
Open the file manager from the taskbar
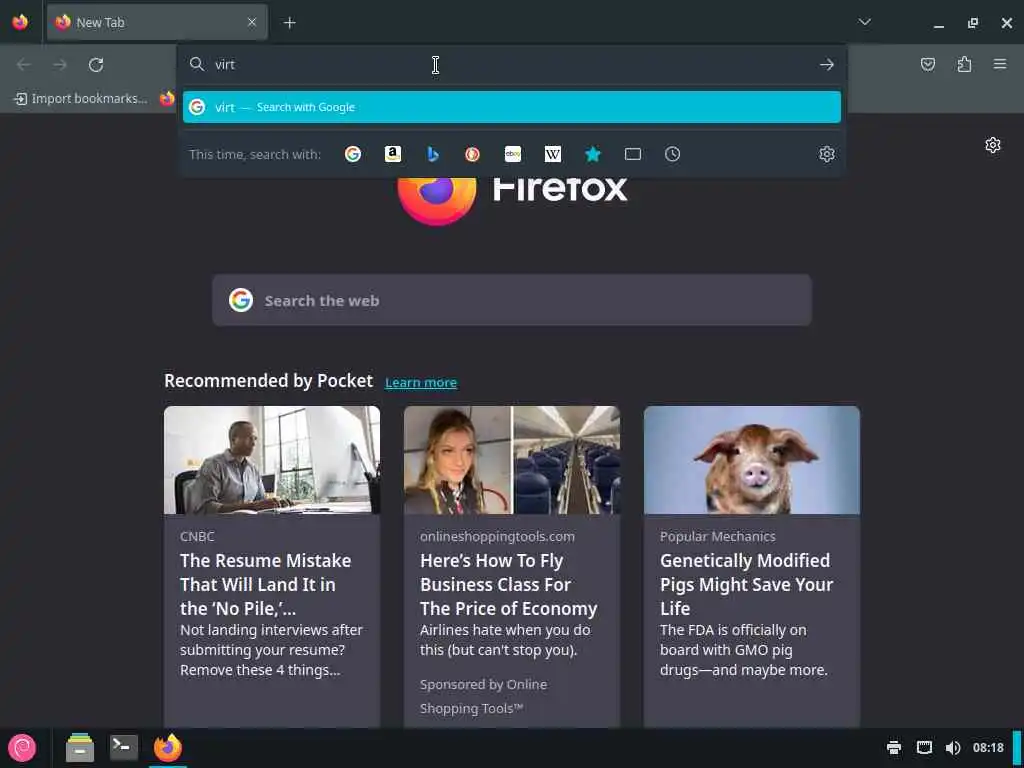point(80,748)
